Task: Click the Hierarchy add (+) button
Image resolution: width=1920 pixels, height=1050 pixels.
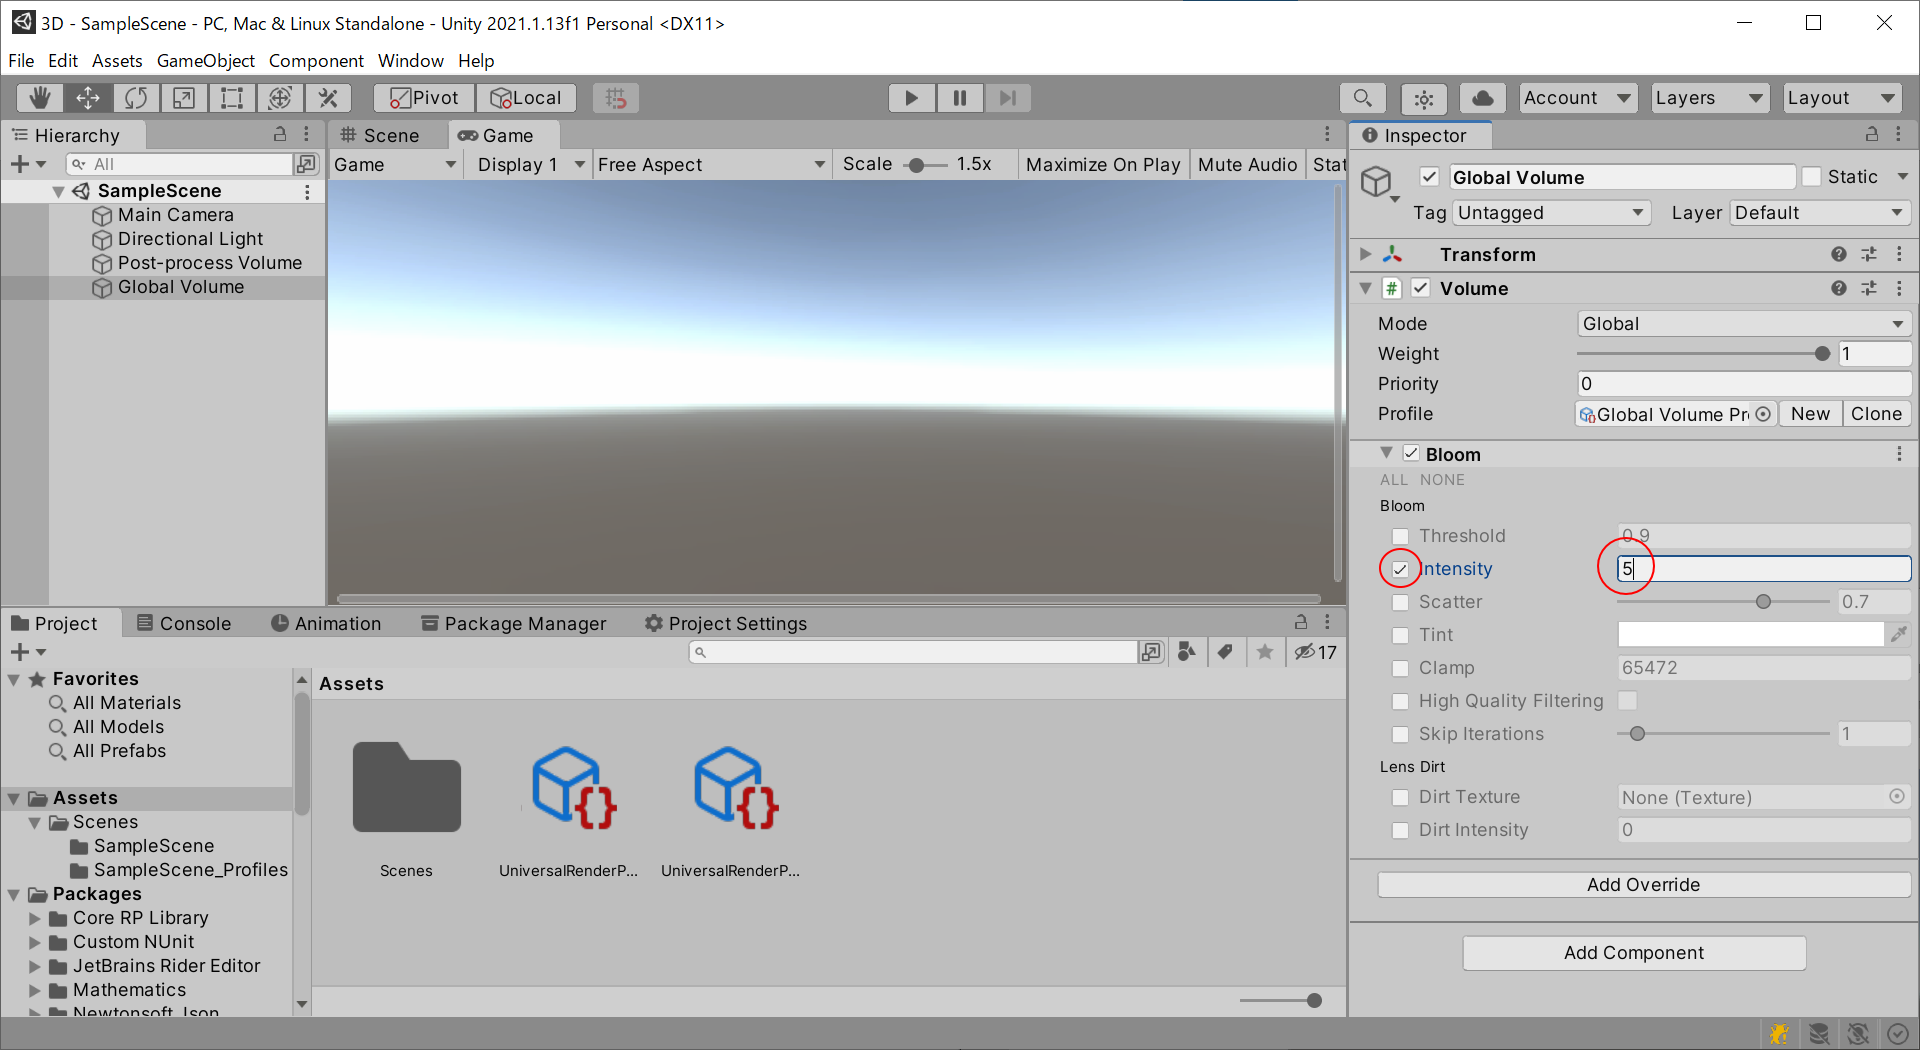Action: (27, 164)
